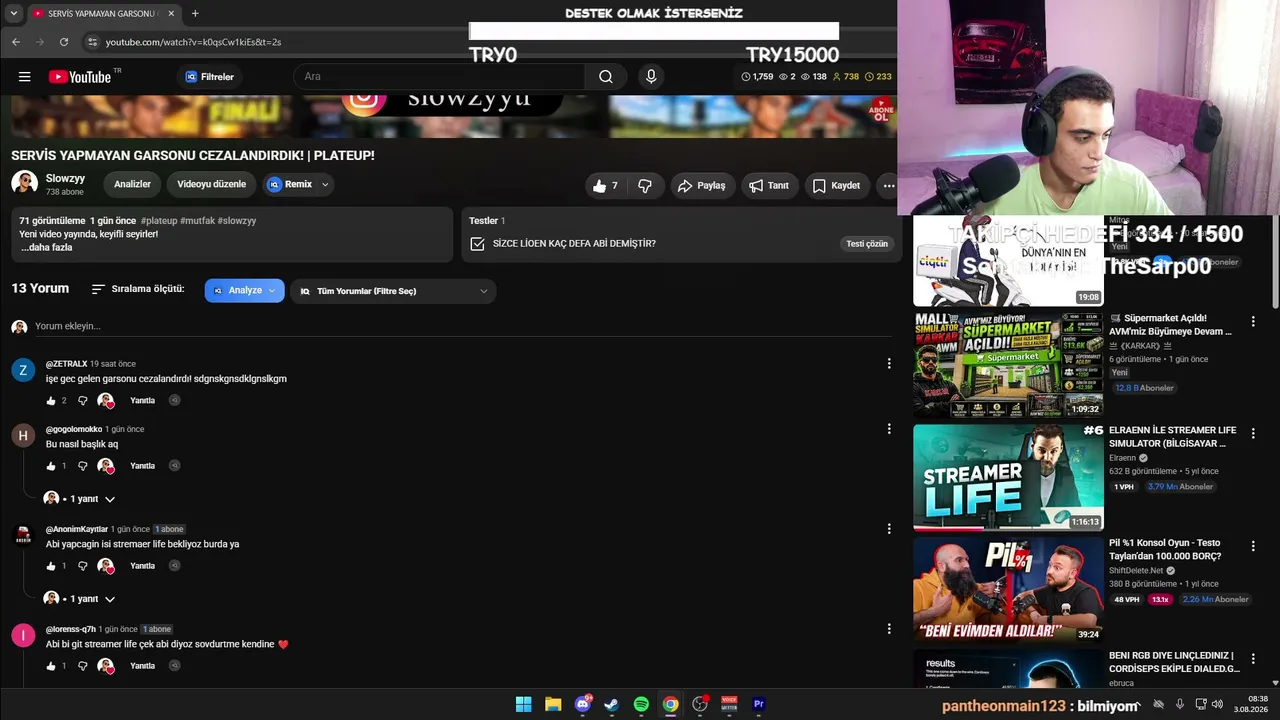Go back in Chrome browser
This screenshot has height=720, width=1280.
pyautogui.click(x=16, y=42)
